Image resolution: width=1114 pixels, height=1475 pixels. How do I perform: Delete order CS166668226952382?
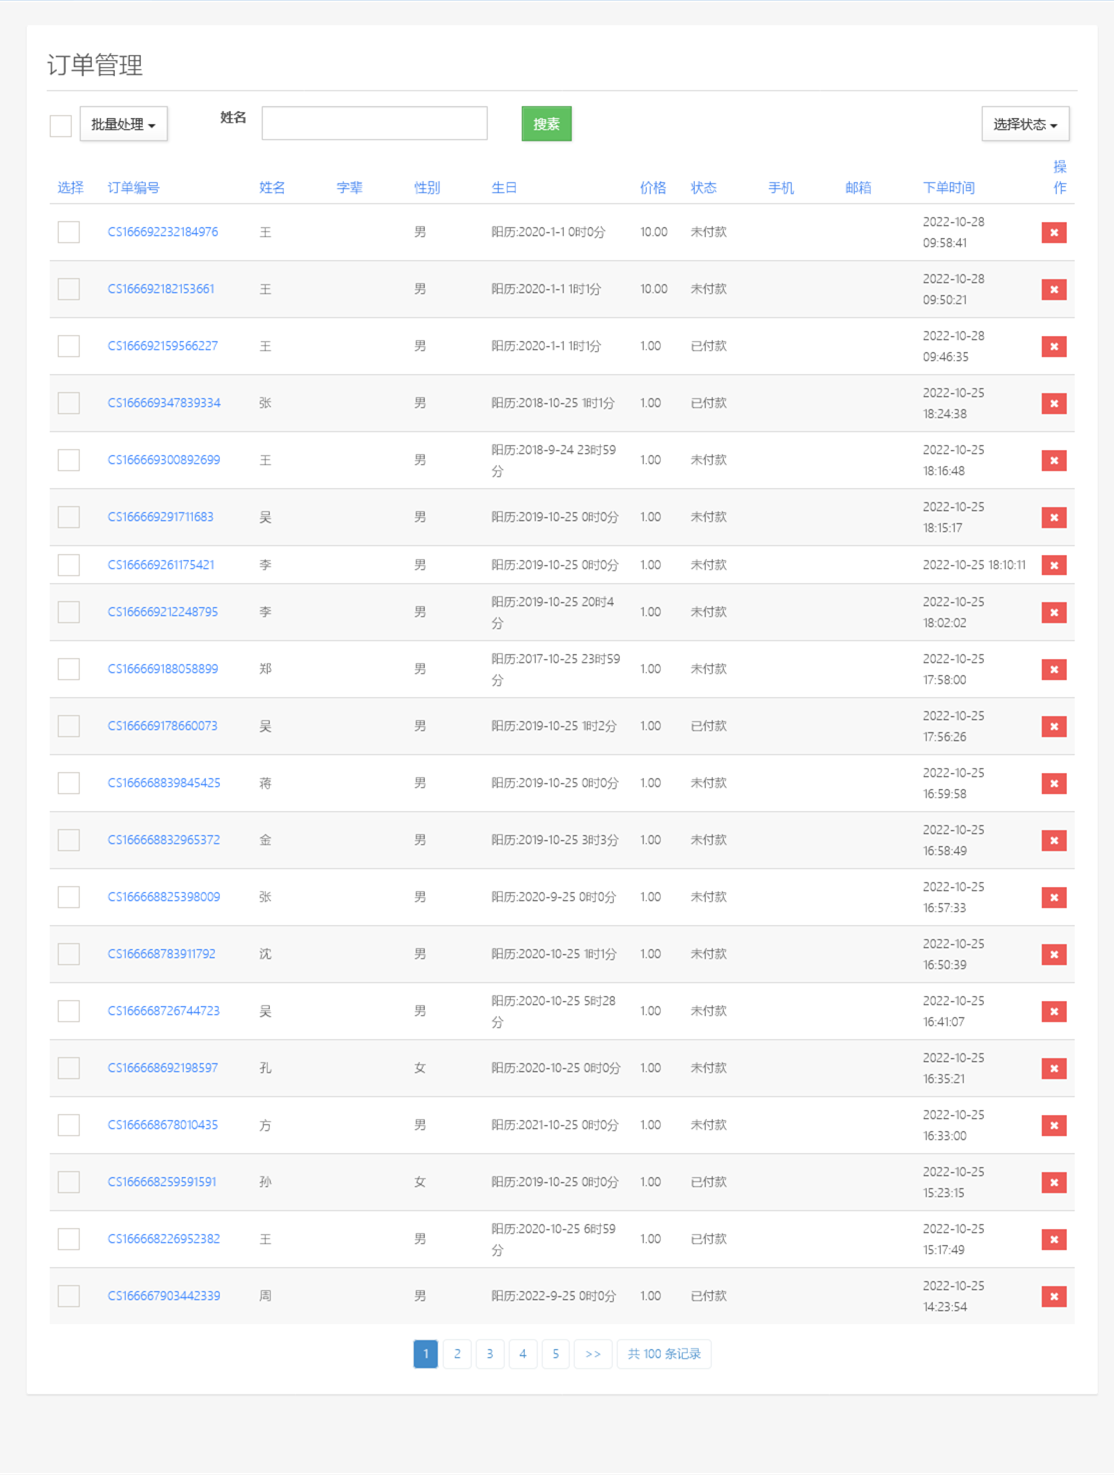point(1054,1239)
